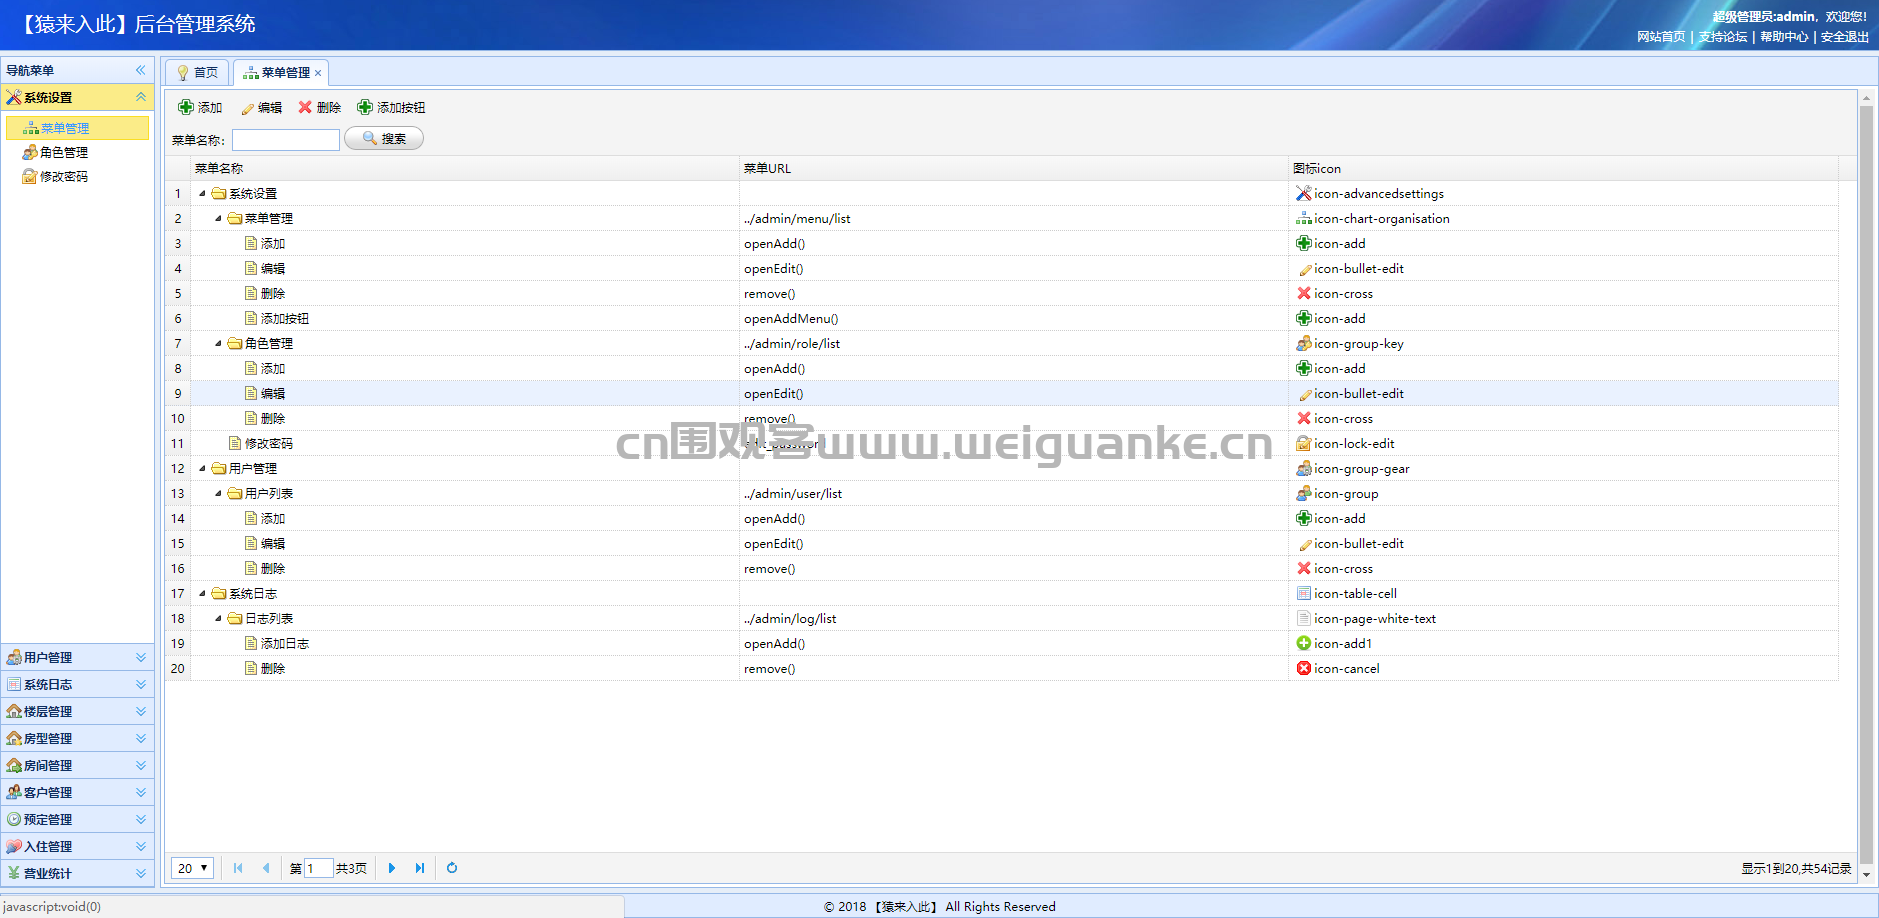The height and width of the screenshot is (918, 1879).
Task: Click the 安全退出 logout link
Action: click(1845, 37)
